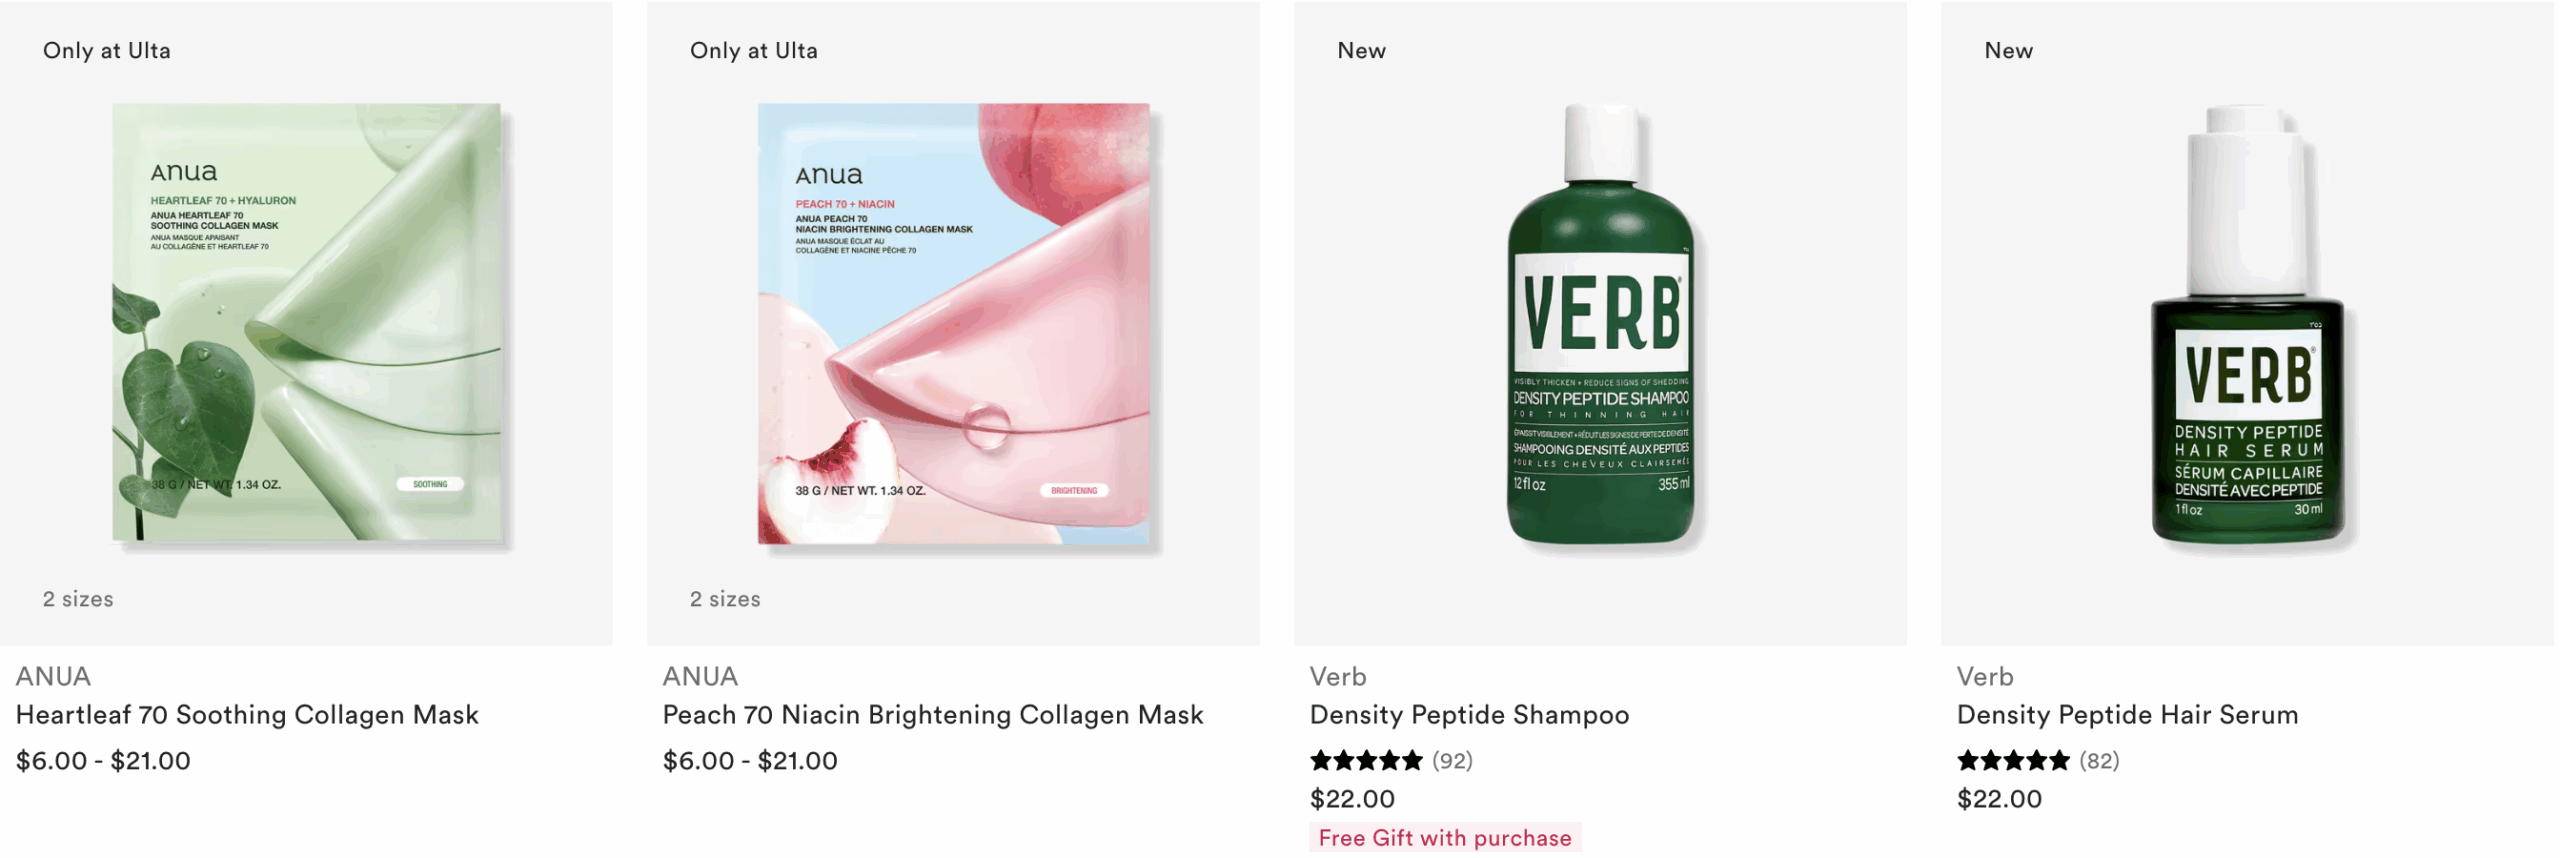Click the Density Peptide Hair Serum title

2127,715
